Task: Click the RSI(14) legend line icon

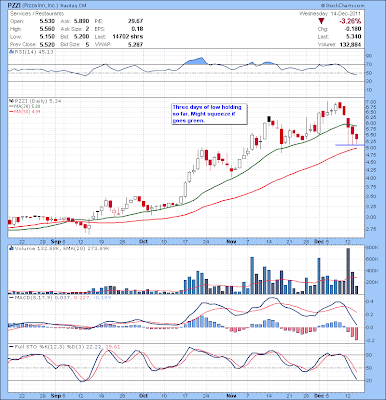Action: pyautogui.click(x=10, y=52)
